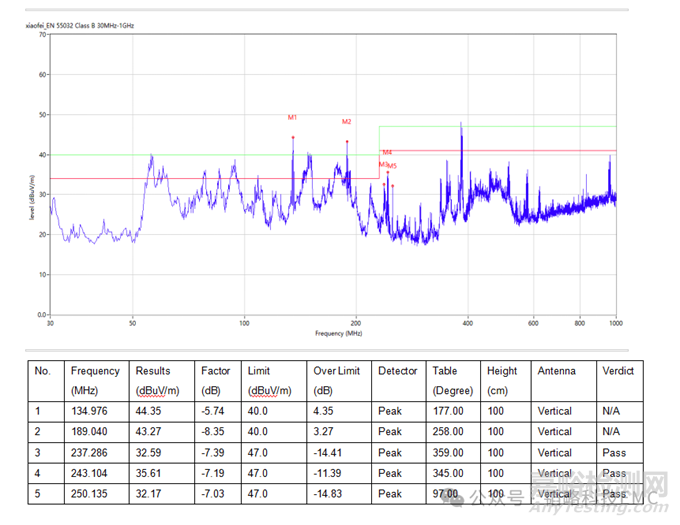
Task: Click the chart title xiaofei_EN 55032 Class B
Action: 79,25
